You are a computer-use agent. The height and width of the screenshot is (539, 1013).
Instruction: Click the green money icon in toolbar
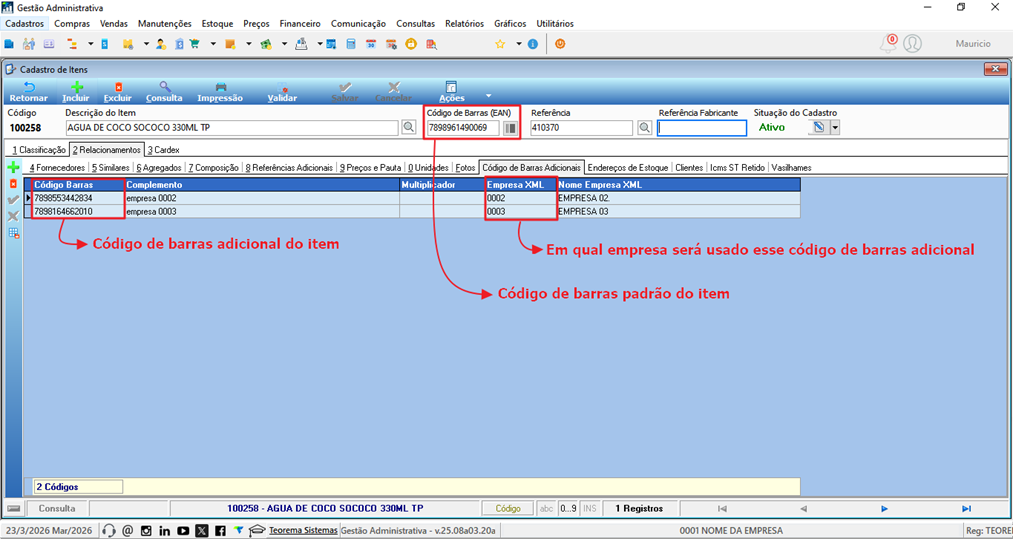(x=265, y=44)
